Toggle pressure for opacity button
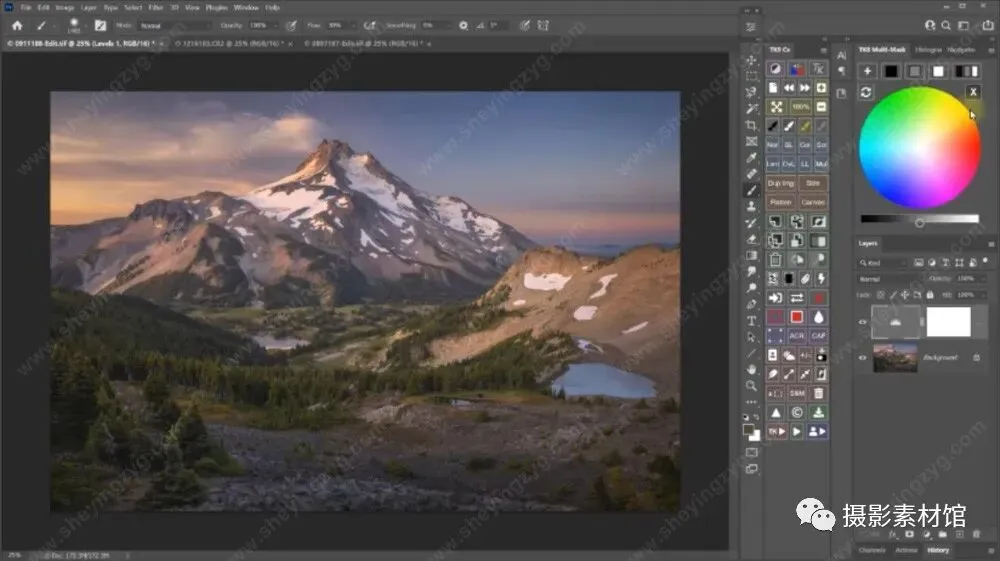The image size is (1000, 561). pyautogui.click(x=291, y=26)
